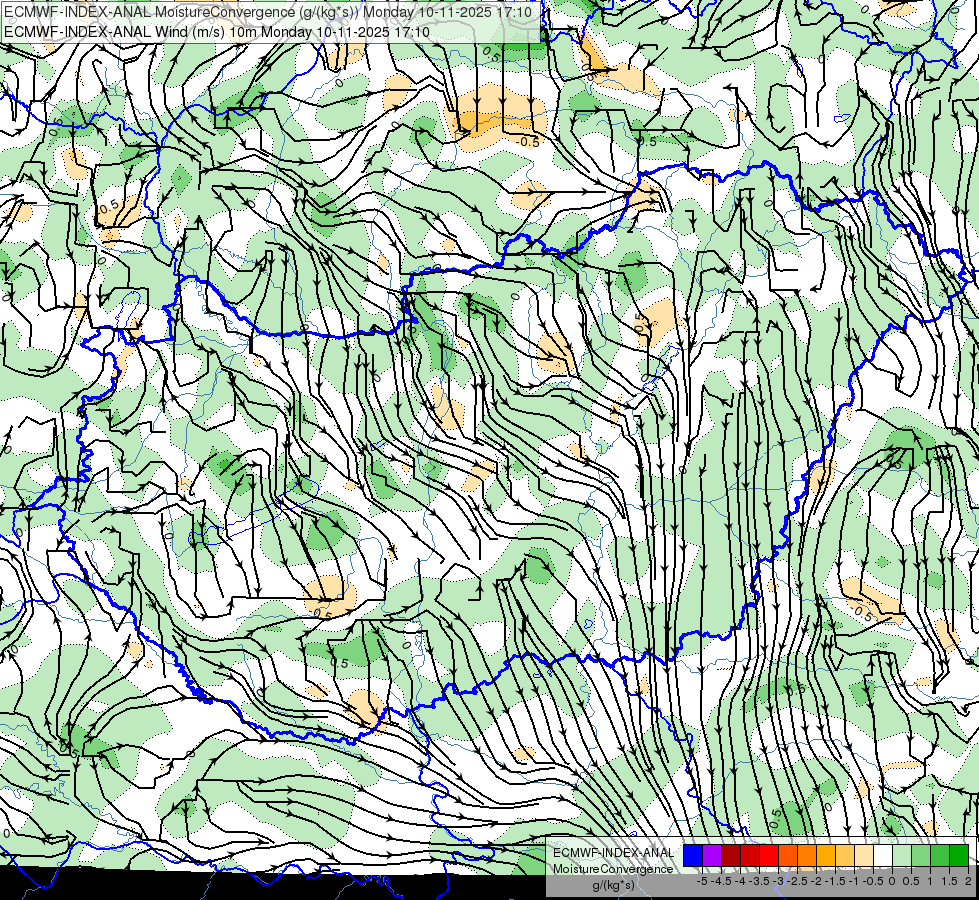Click the '-5' tick label in the legend
Screen dimensions: 979x900
click(x=702, y=881)
